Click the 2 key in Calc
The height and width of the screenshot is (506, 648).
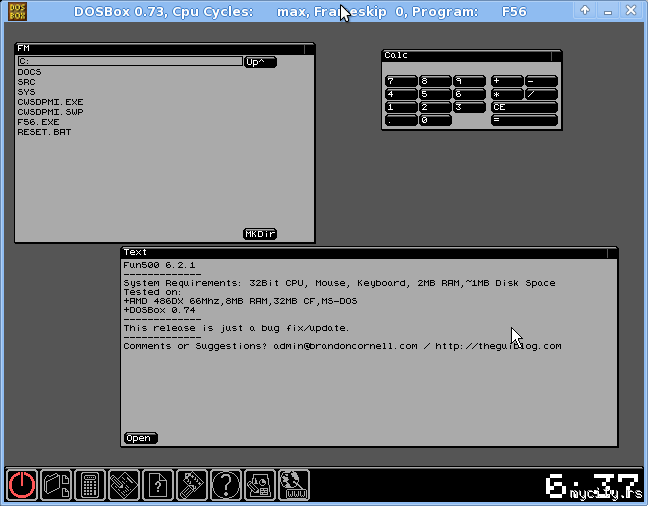(435, 107)
